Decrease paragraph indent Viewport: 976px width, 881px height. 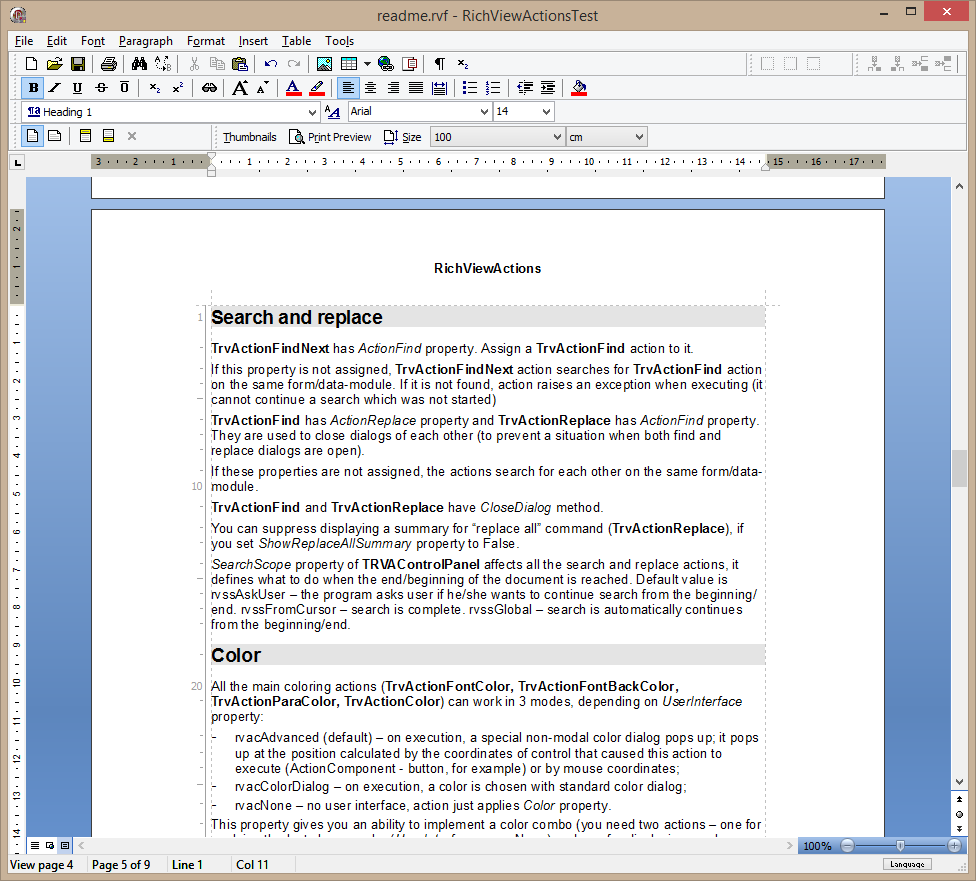point(525,88)
